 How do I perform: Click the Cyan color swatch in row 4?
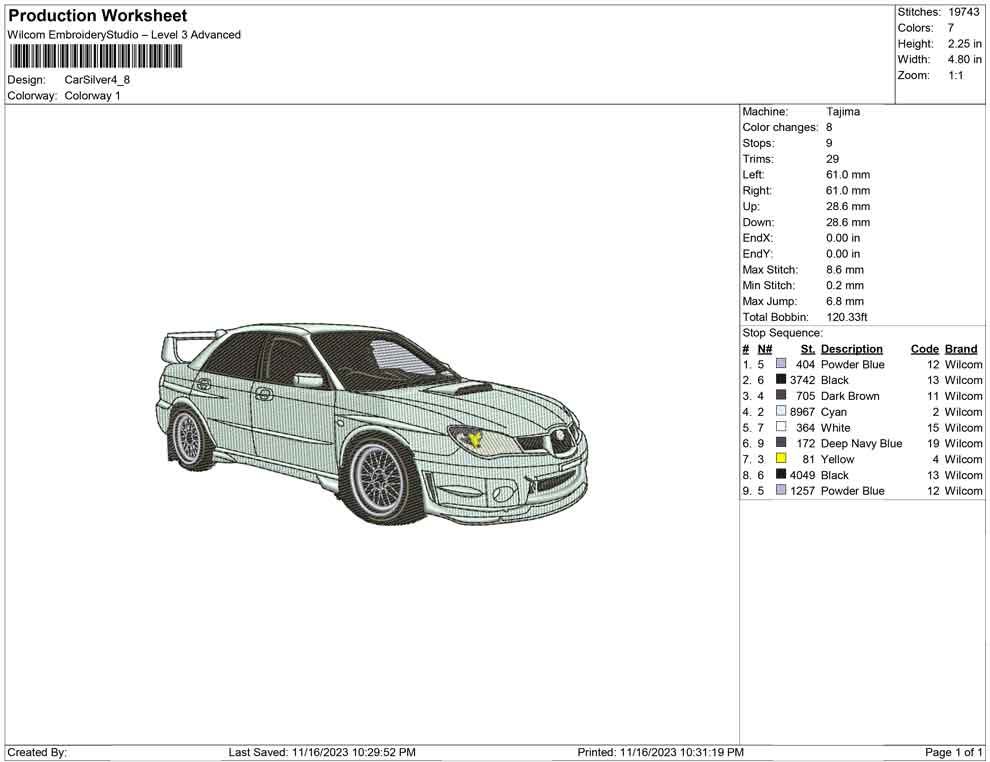(x=781, y=411)
